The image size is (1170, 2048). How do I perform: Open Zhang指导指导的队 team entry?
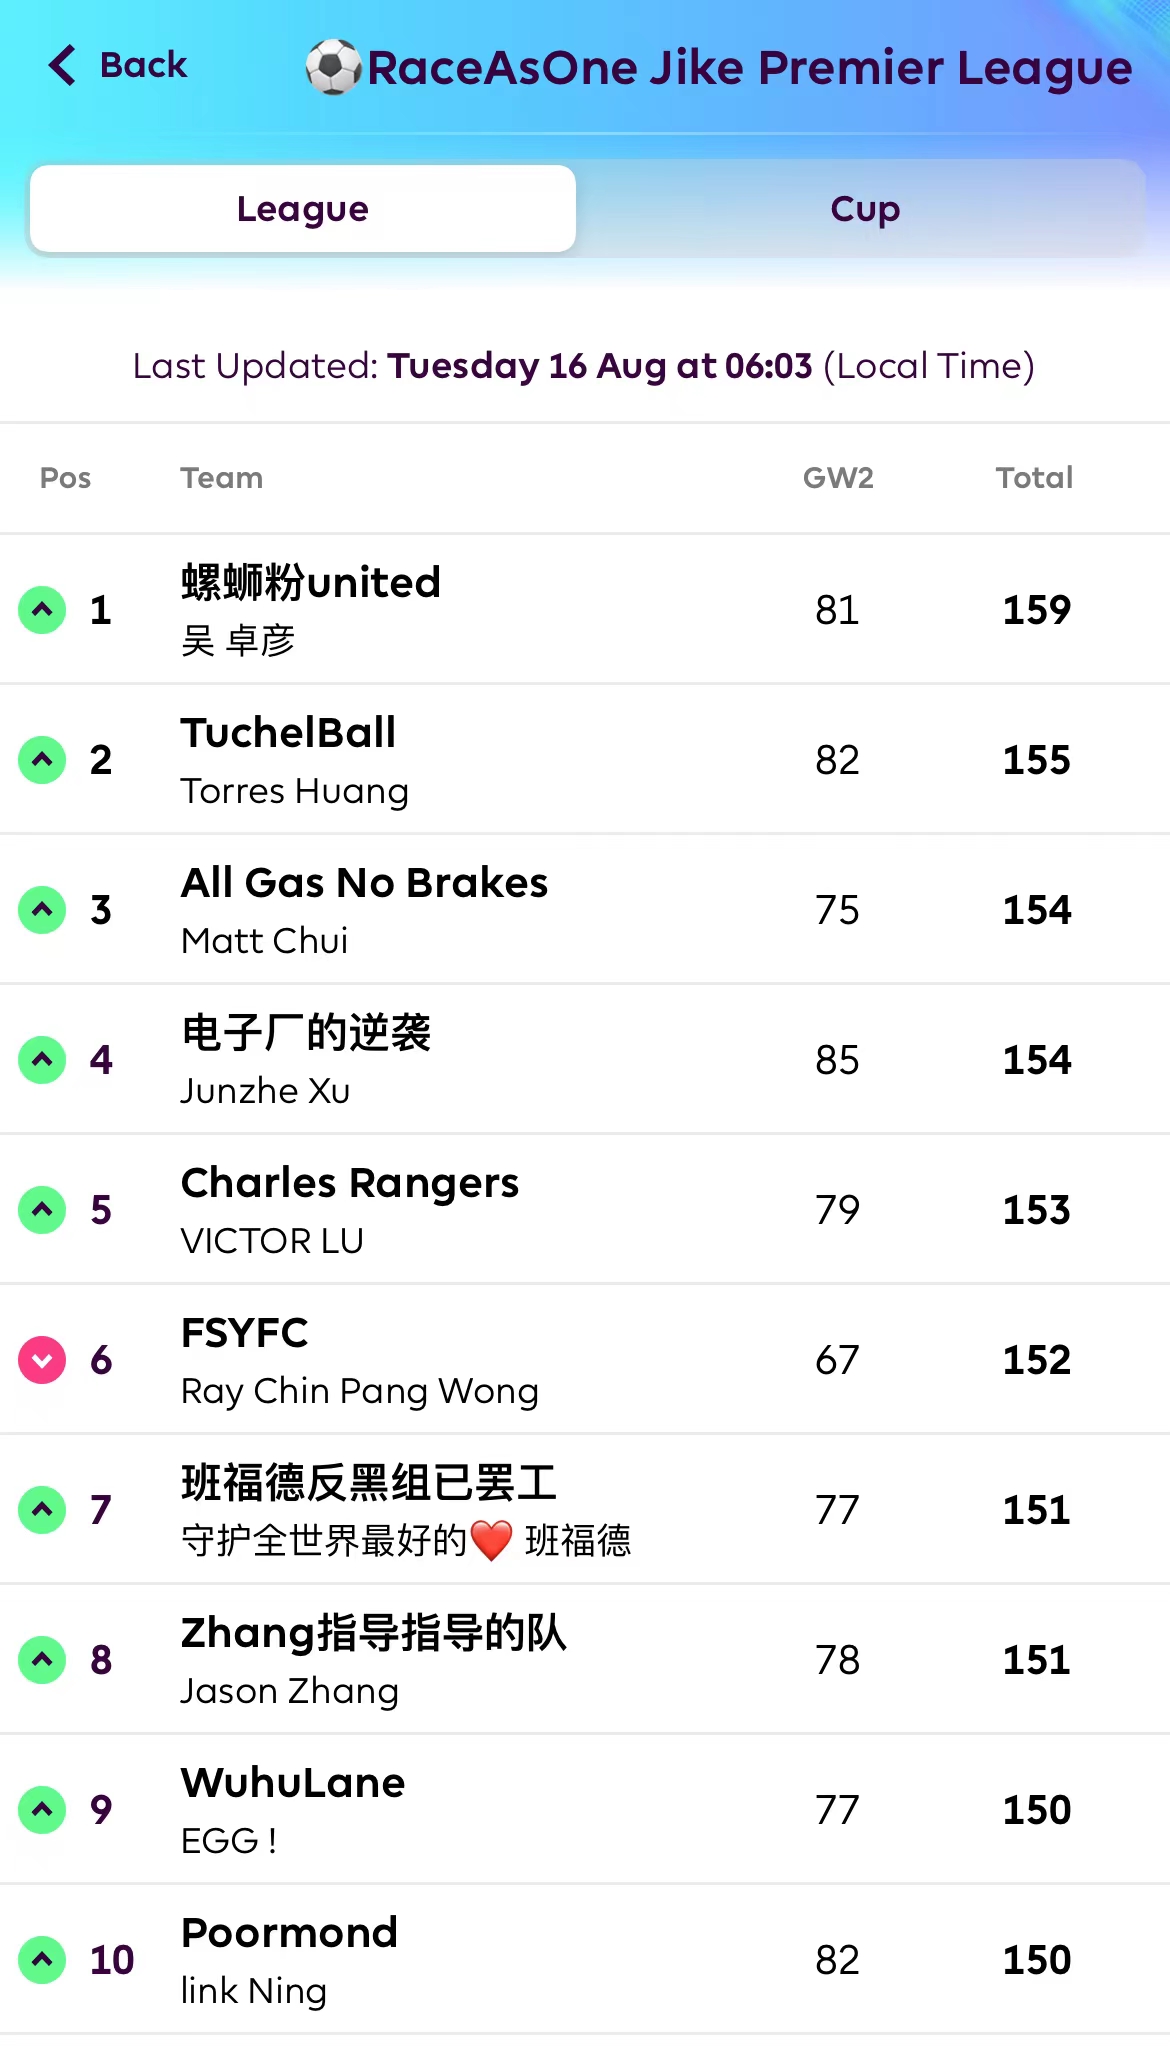coord(373,1633)
